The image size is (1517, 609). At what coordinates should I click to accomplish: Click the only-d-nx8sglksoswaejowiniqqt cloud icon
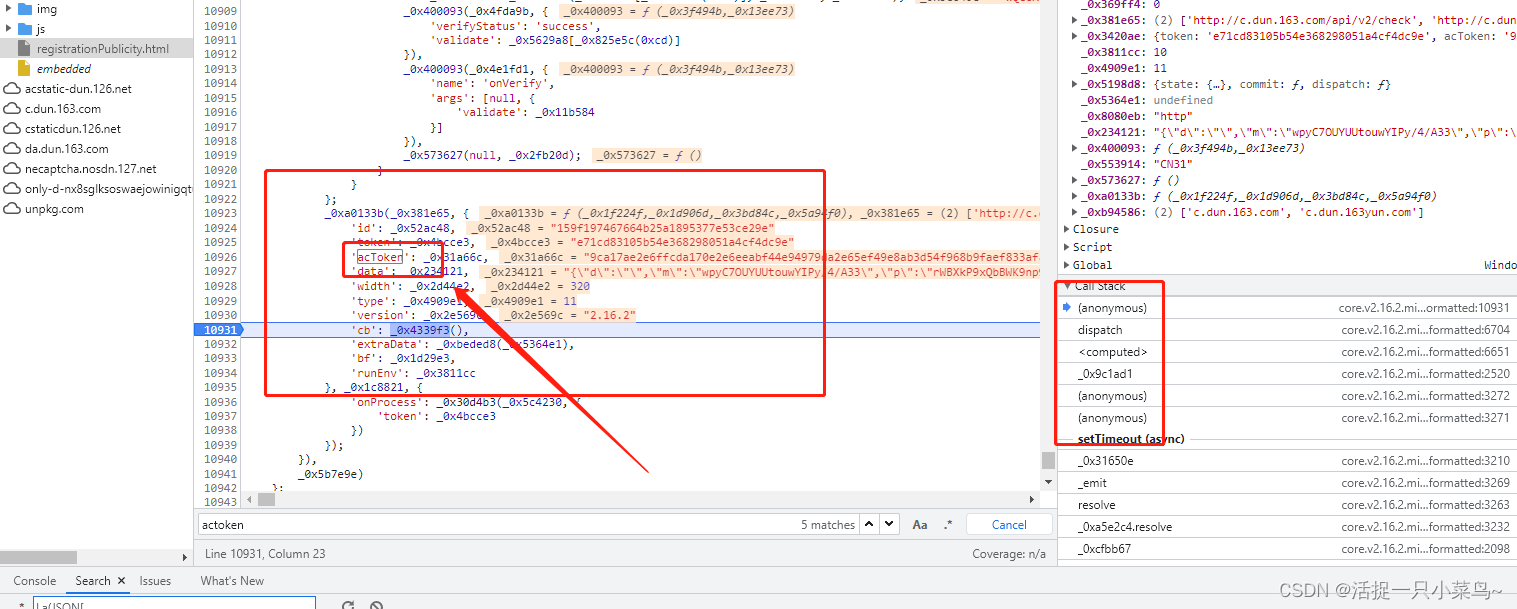12,189
